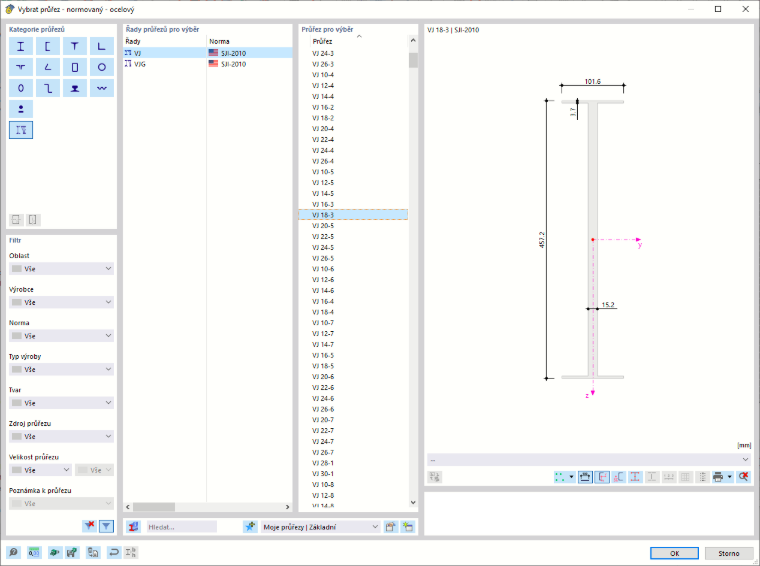
Task: Select the double-angle section category icon
Action: pos(21,67)
